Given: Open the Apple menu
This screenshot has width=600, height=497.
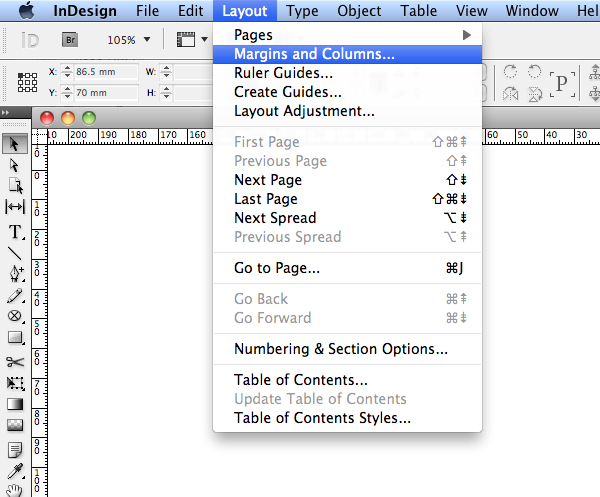Looking at the screenshot, I should tap(25, 11).
